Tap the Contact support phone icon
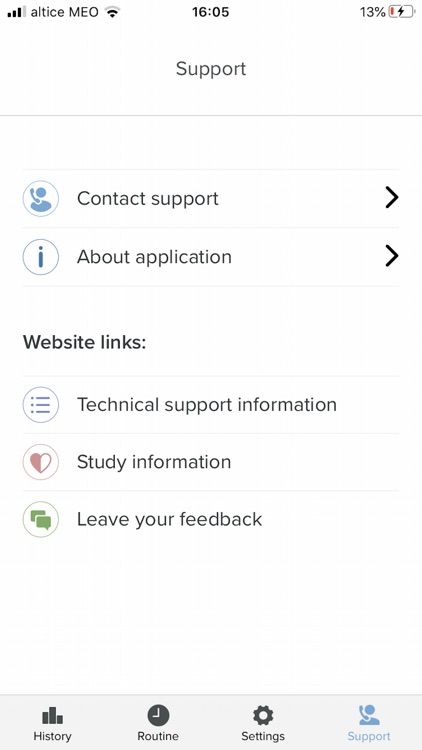The height and width of the screenshot is (750, 422). [x=41, y=199]
